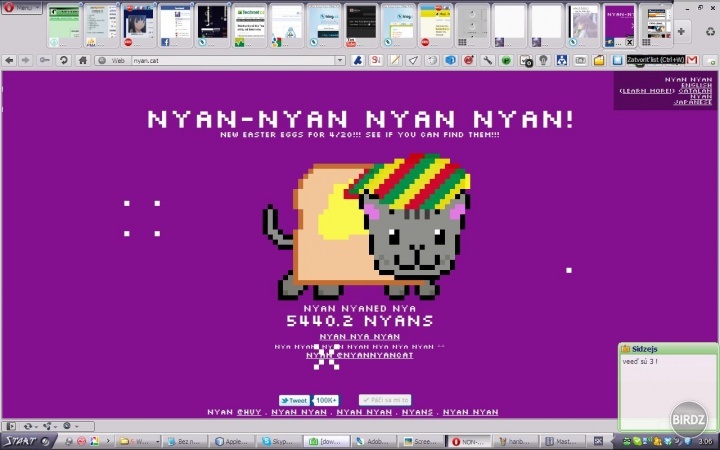The image size is (720, 450).
Task: Open the Gmail extension icon
Action: [692, 60]
